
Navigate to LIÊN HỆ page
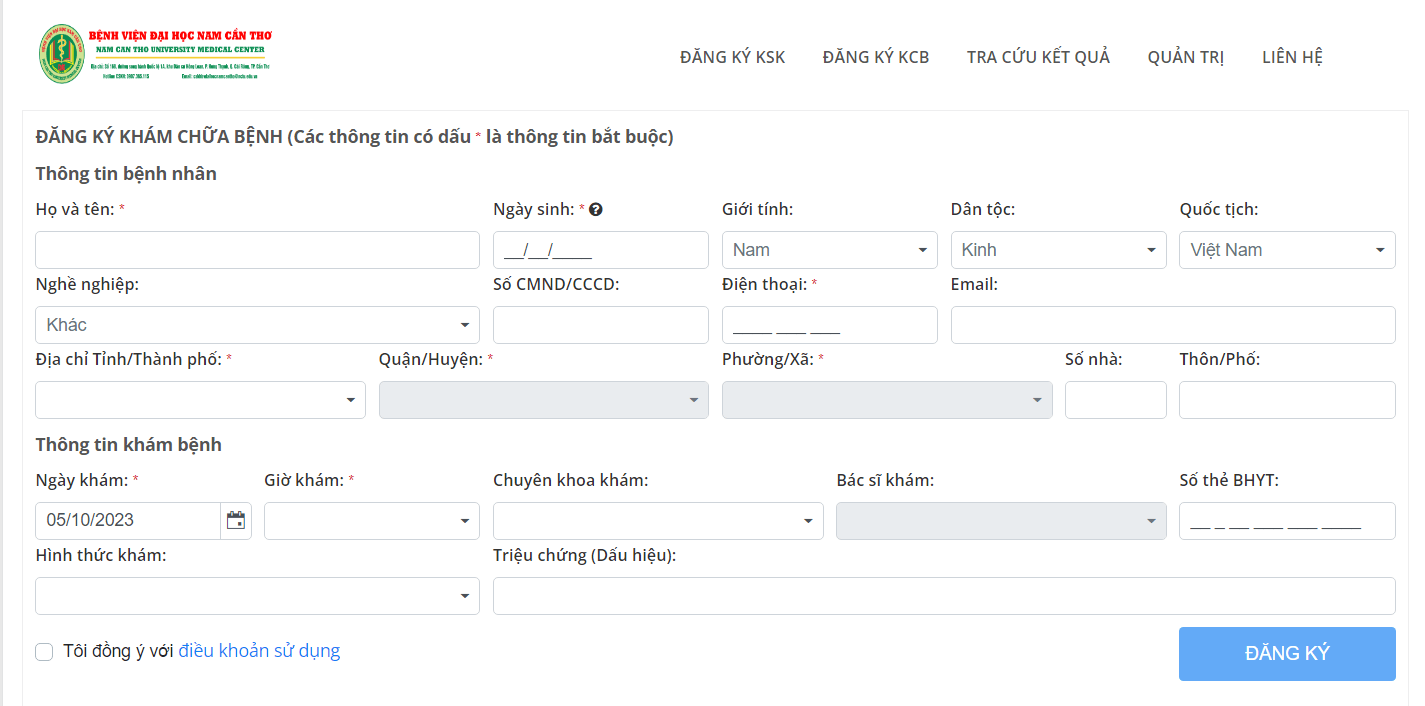(x=1292, y=57)
